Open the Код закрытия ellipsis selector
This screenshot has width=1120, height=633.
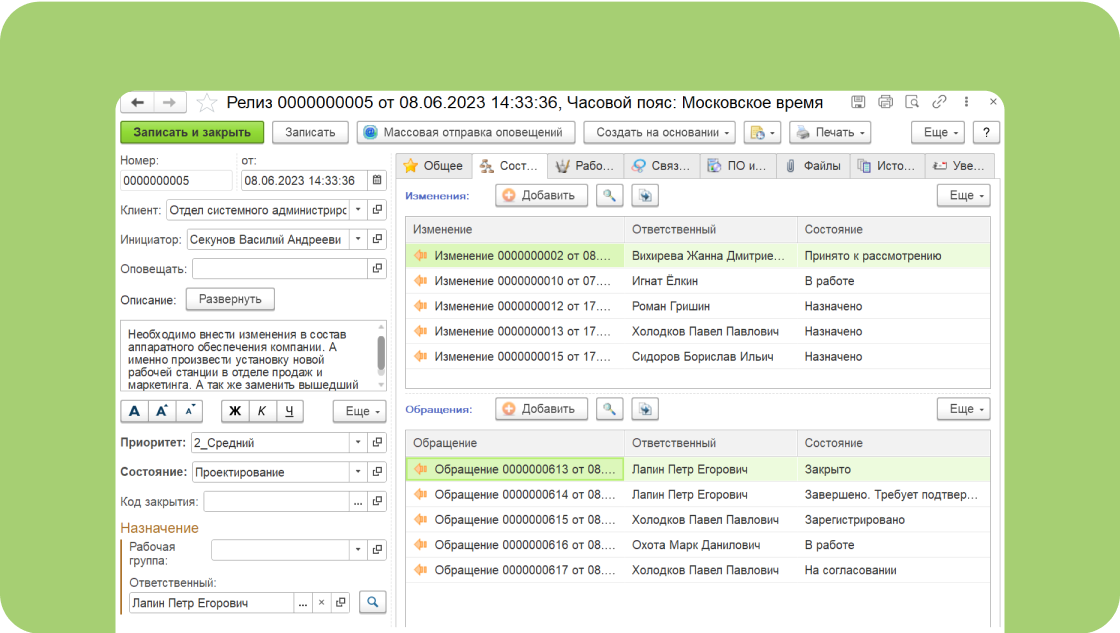click(x=358, y=502)
